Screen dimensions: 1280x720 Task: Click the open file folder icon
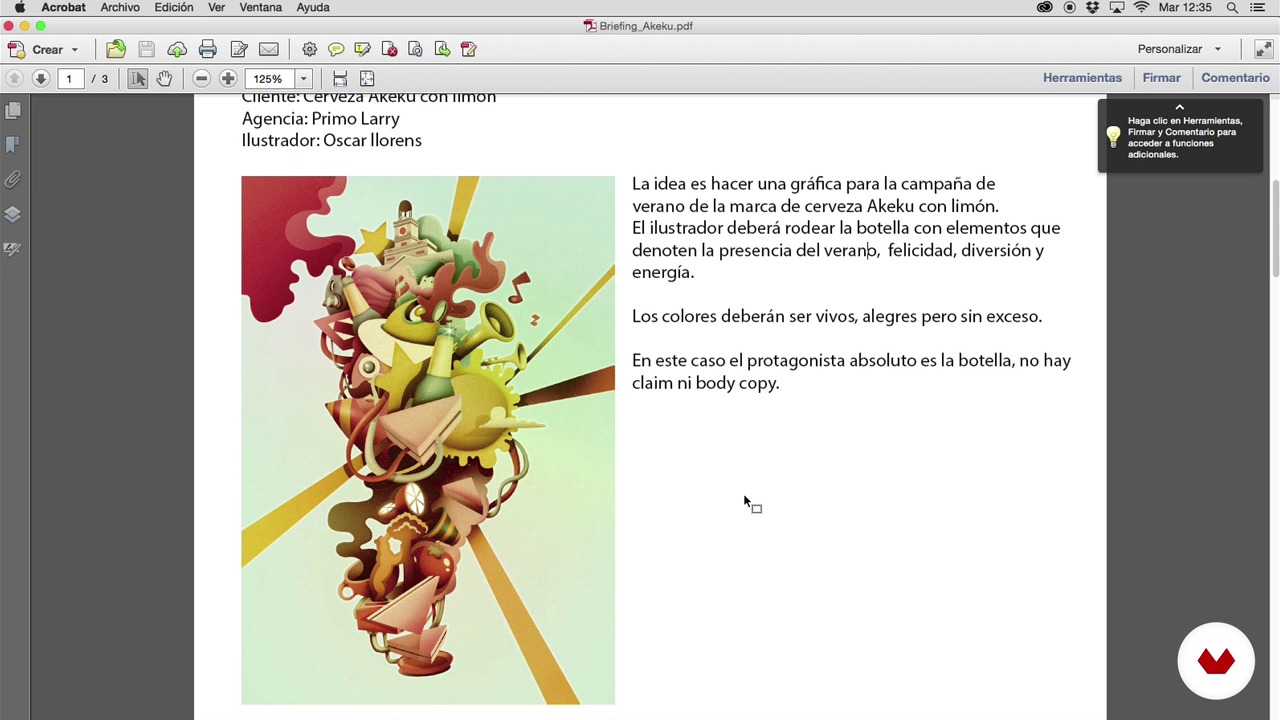click(116, 49)
